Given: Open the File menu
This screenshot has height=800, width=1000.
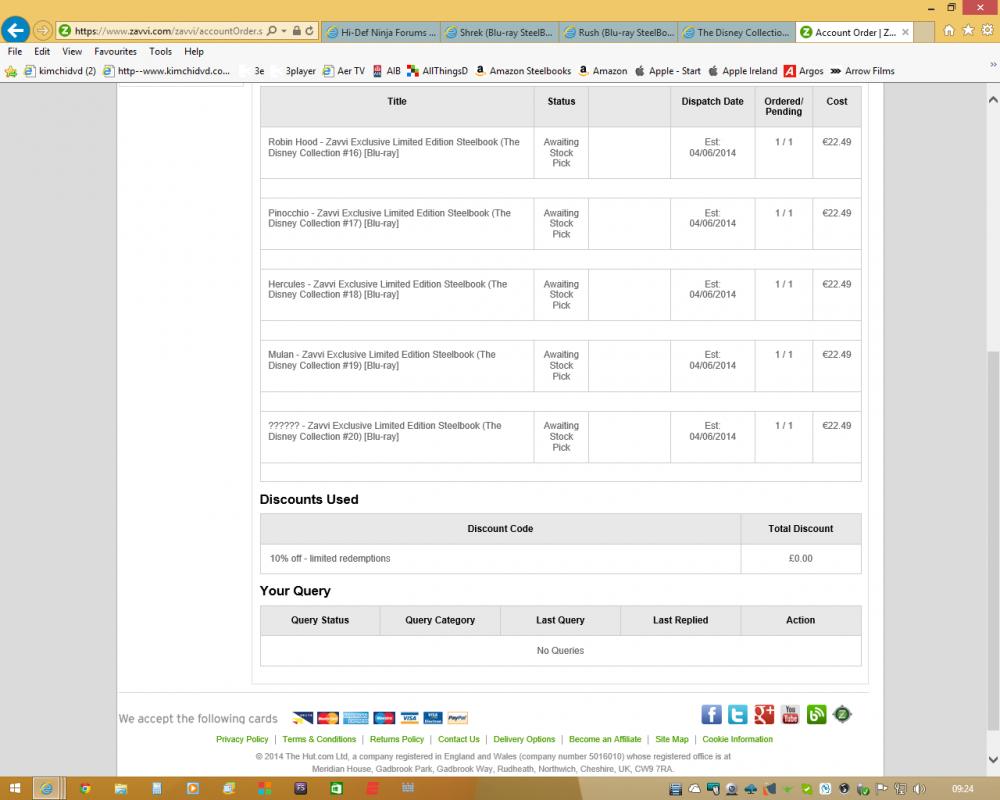Looking at the screenshot, I should coord(15,52).
